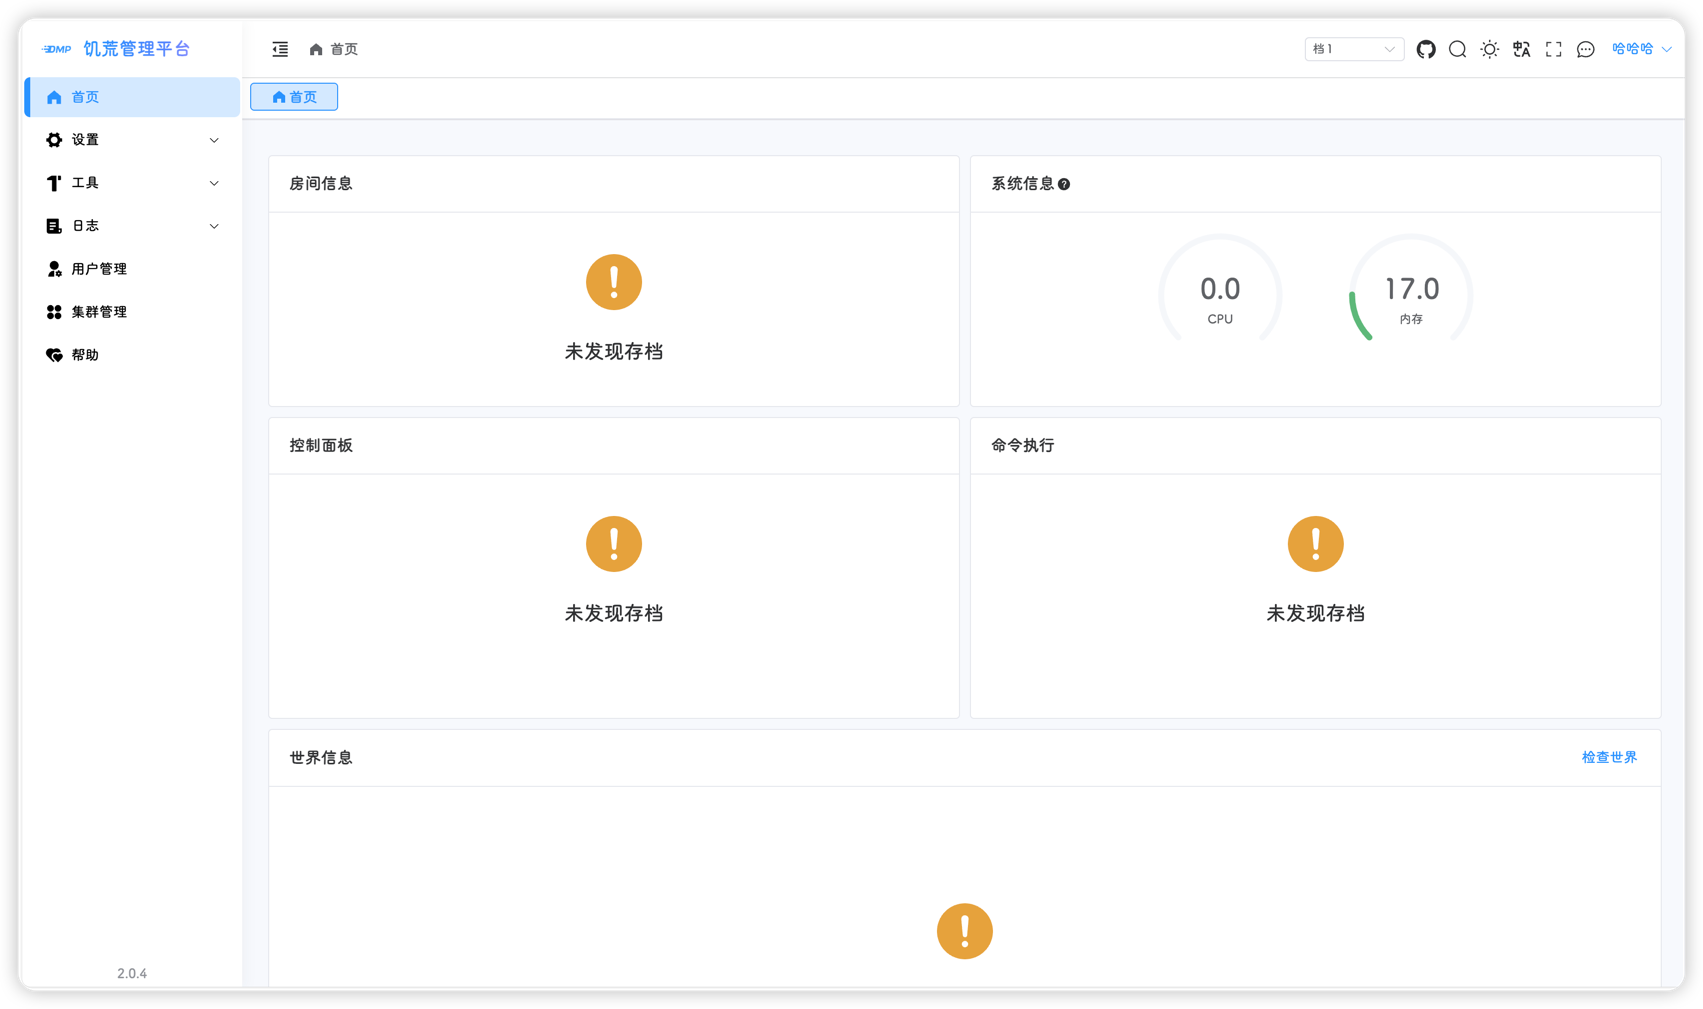
Task: Open the 哈哈哈 user account menu
Action: point(1641,49)
